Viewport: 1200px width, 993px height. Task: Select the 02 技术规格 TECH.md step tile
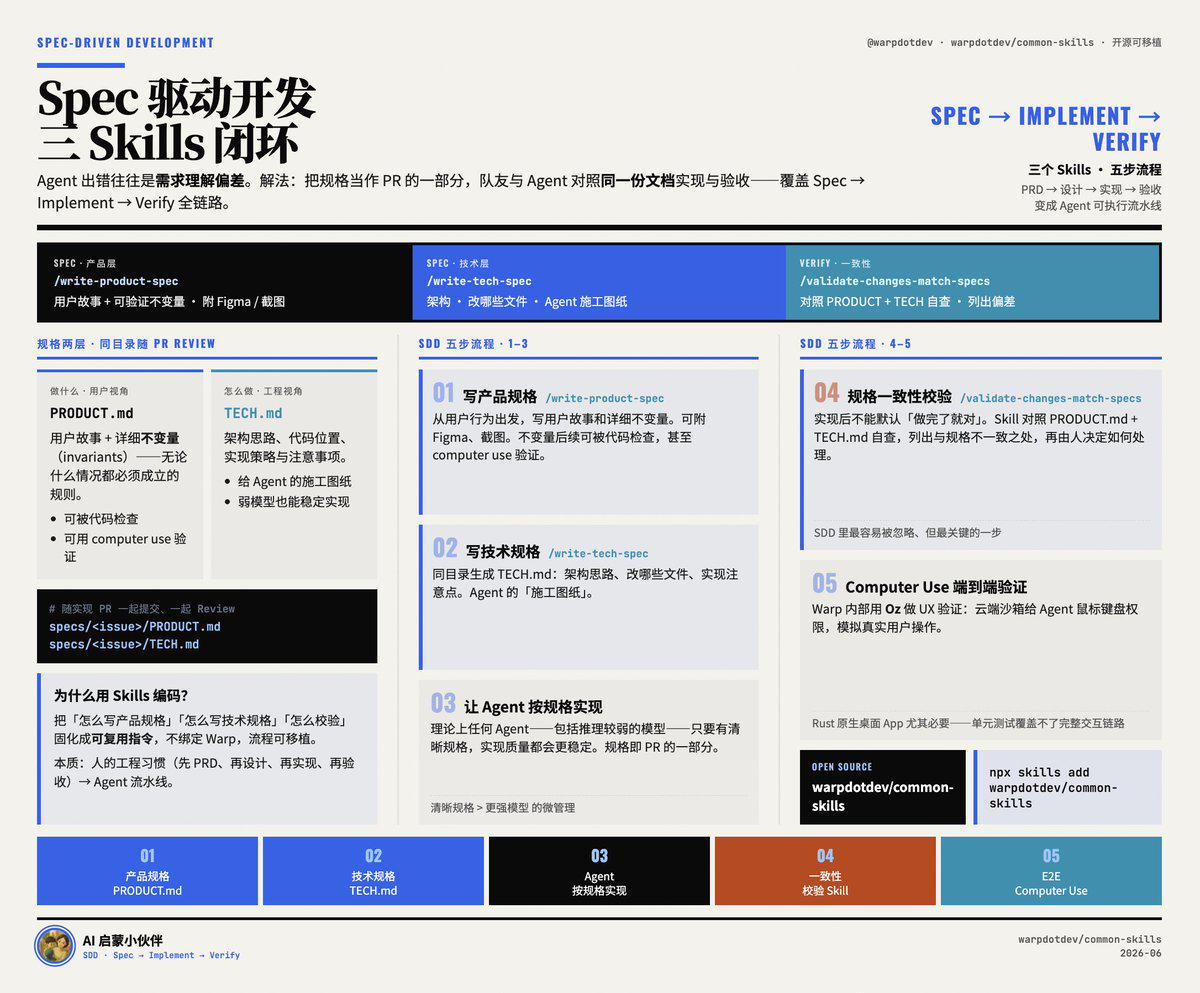tap(373, 871)
